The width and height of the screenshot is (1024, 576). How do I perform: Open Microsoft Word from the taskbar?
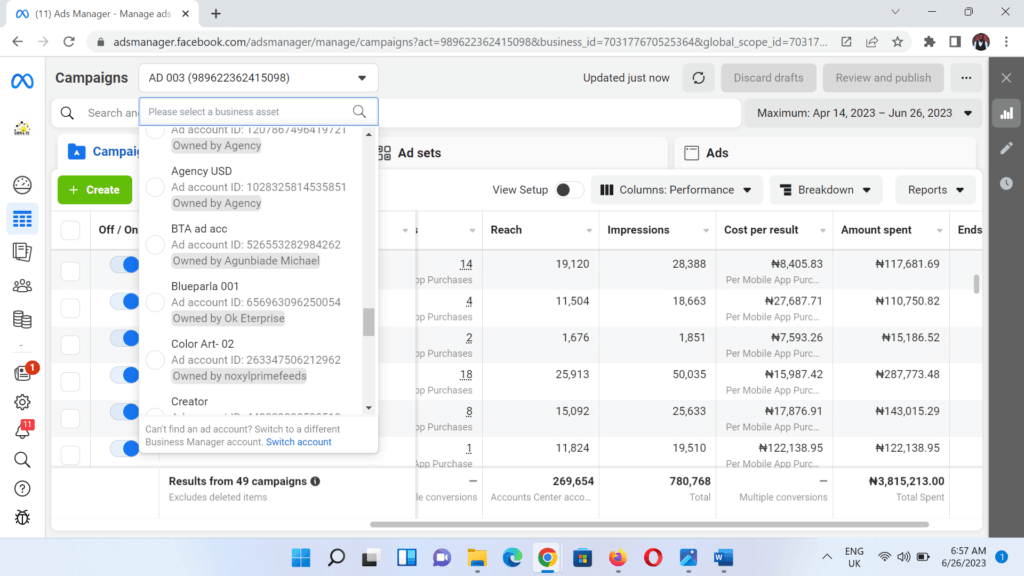723,558
